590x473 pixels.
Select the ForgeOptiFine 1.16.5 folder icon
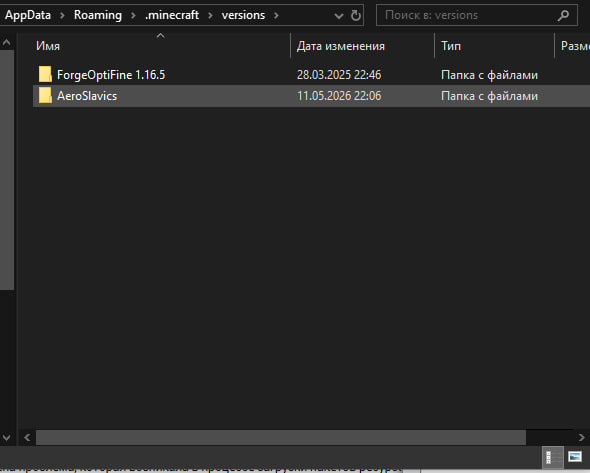(x=45, y=74)
